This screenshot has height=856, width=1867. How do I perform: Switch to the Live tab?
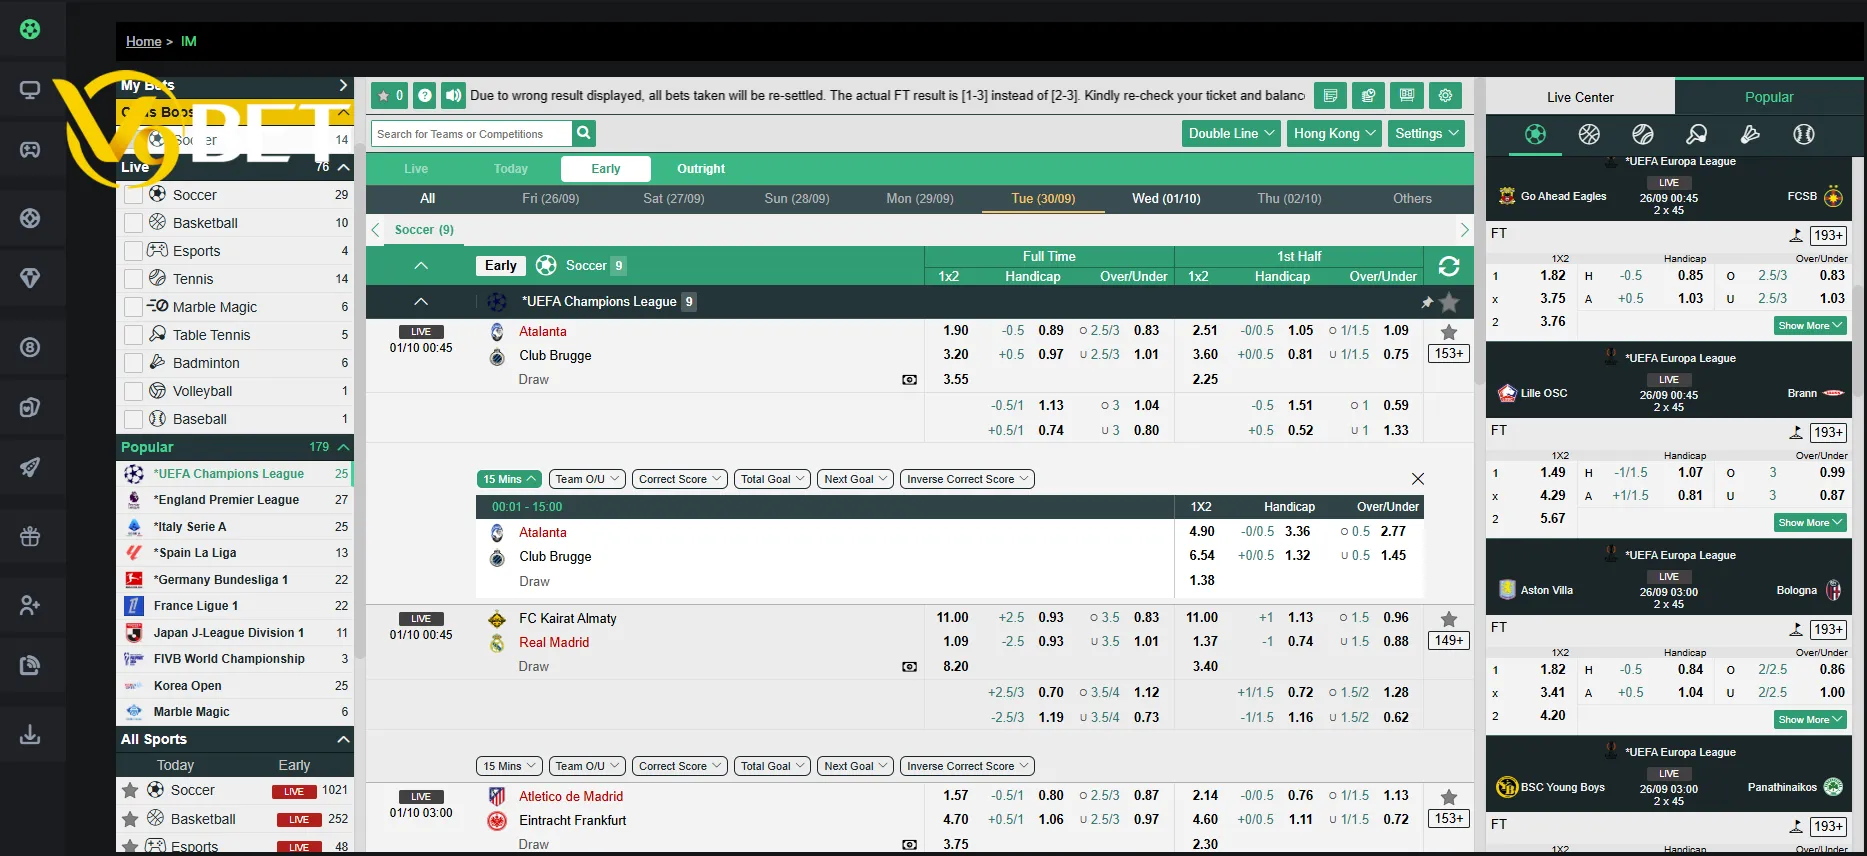tap(416, 169)
